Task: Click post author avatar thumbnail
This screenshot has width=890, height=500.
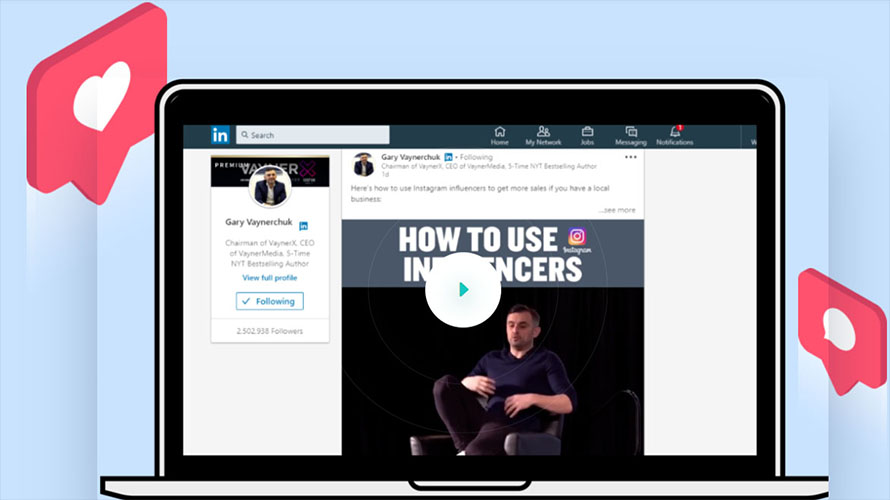Action: coord(363,165)
